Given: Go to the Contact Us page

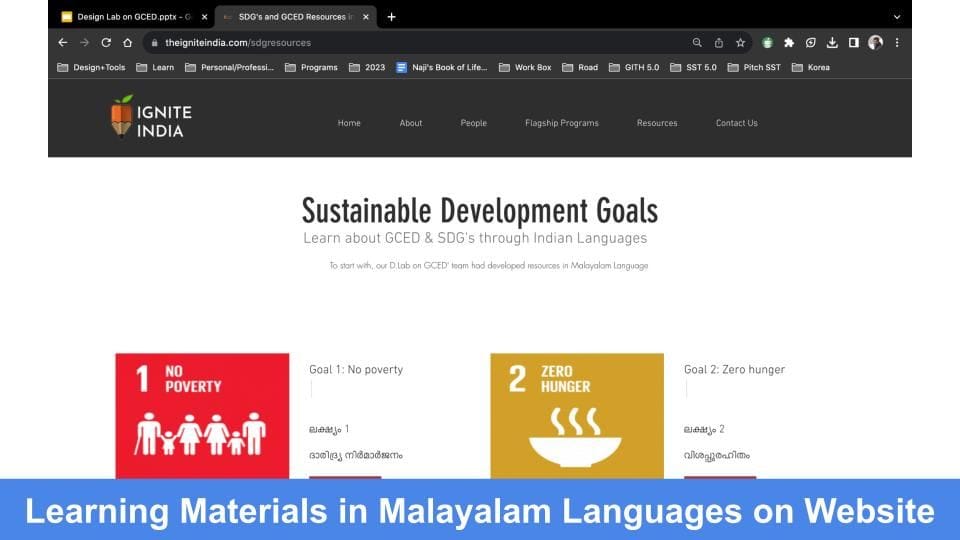Looking at the screenshot, I should [x=736, y=123].
